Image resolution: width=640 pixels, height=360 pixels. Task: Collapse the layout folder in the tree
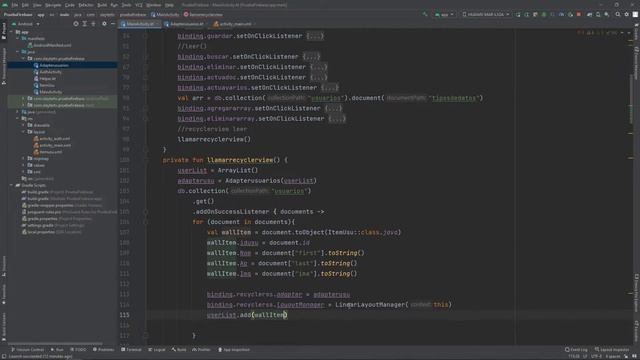coord(23,132)
